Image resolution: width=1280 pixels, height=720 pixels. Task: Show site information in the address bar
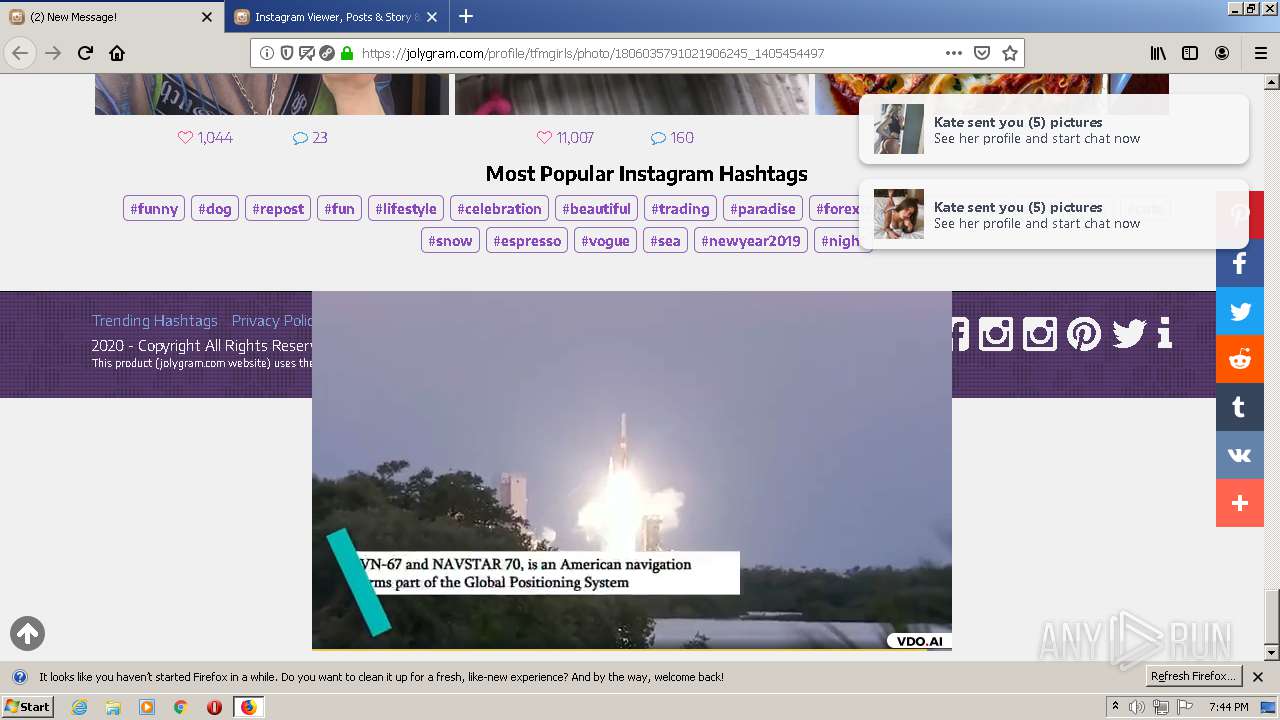(x=267, y=53)
